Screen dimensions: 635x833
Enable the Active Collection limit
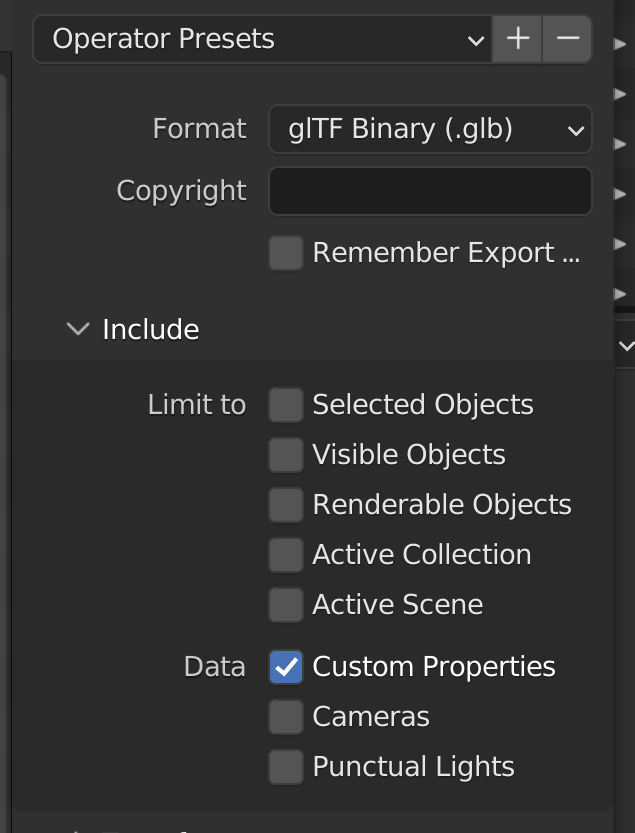[286, 555]
